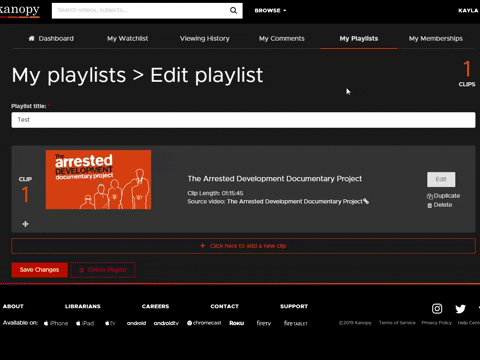Click the androidtv logo in footer

coord(166,323)
